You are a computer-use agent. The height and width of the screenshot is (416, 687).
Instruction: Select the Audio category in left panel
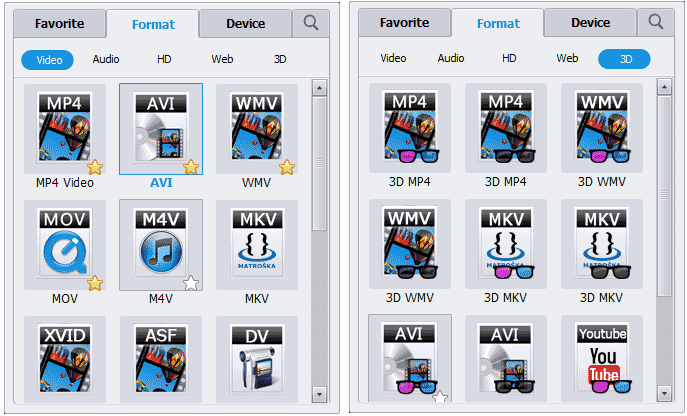[x=106, y=59]
